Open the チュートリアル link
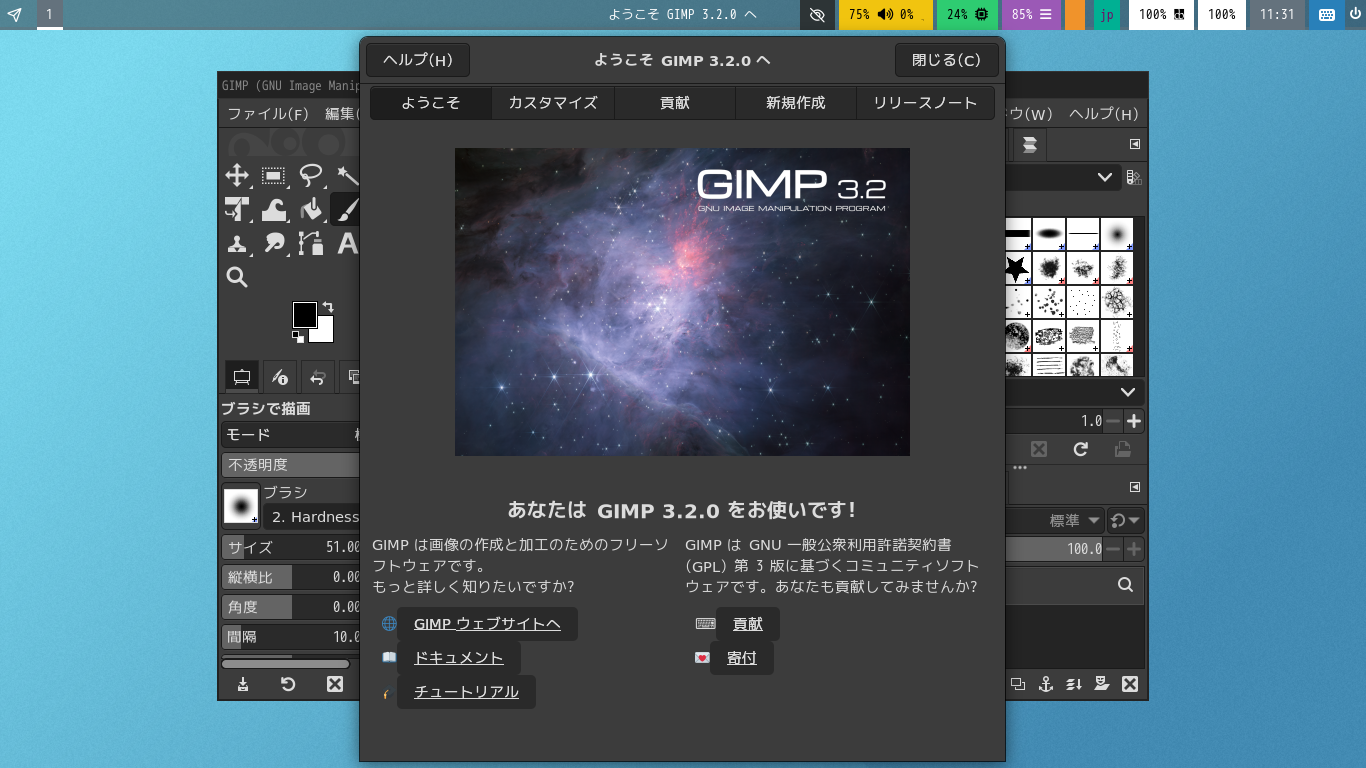Screen dimensions: 1366x768 coord(466,692)
